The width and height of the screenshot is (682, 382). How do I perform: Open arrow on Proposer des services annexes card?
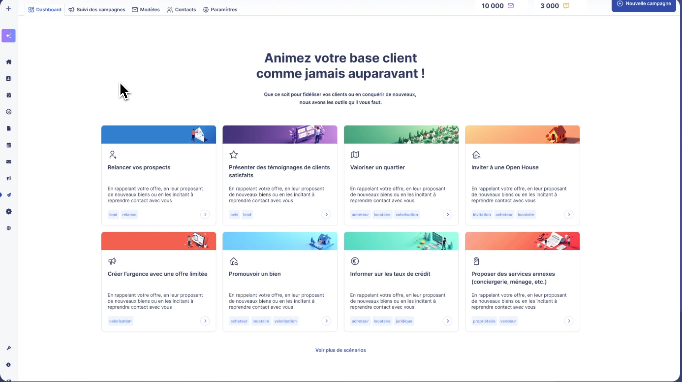[x=568, y=321]
